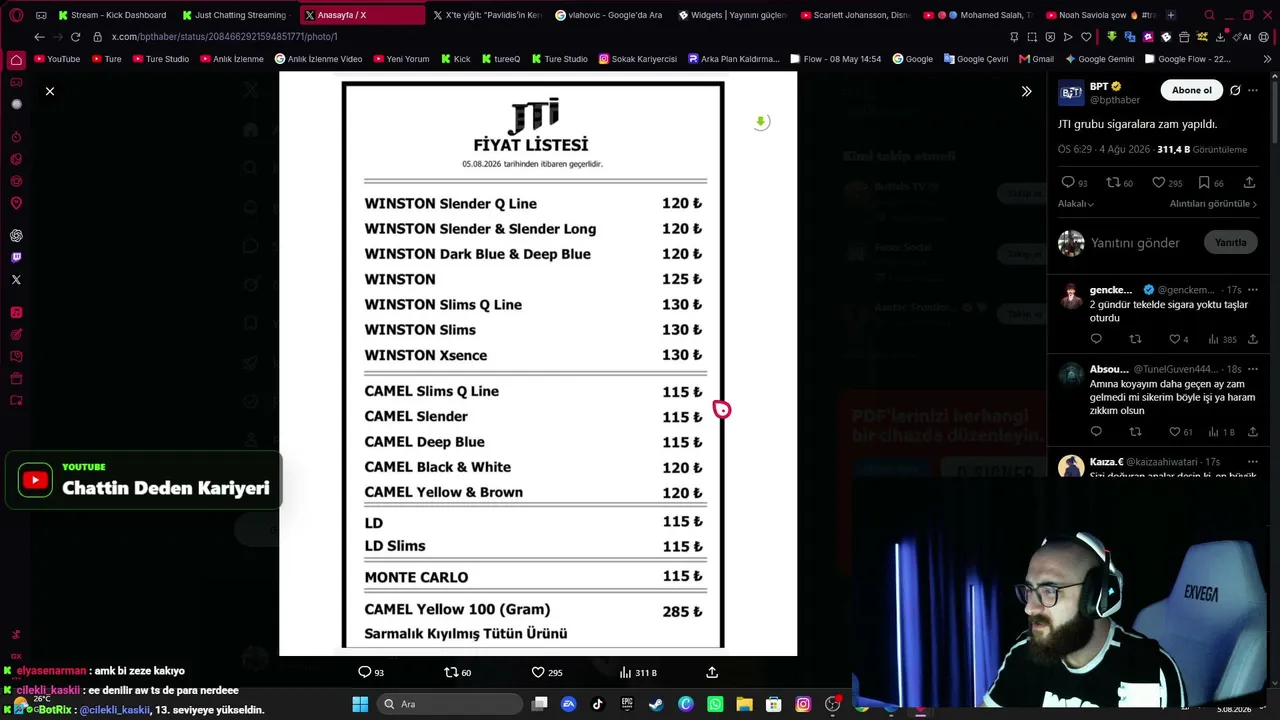Repost the Absou... comment

(1135, 432)
